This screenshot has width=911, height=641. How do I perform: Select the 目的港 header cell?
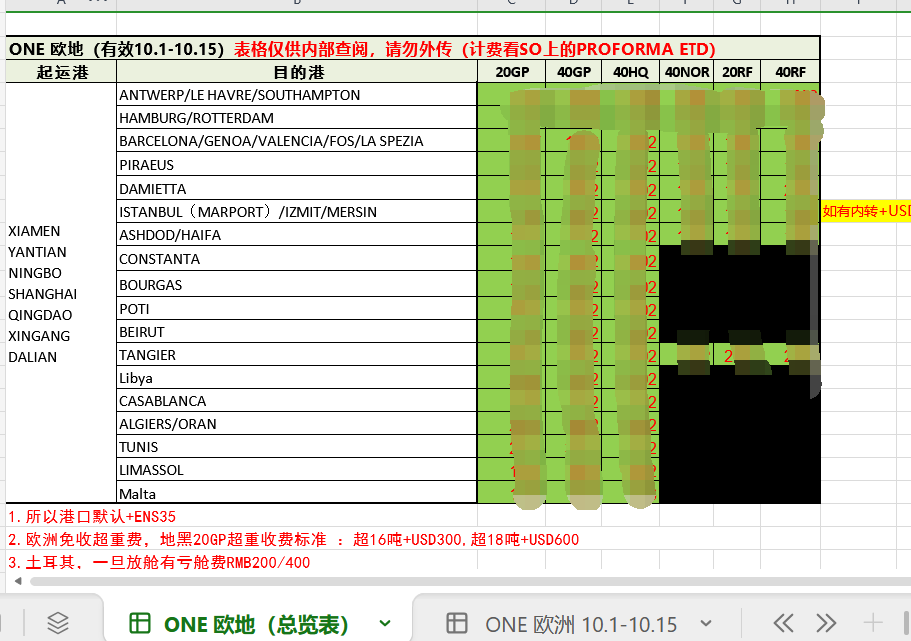coord(296,72)
